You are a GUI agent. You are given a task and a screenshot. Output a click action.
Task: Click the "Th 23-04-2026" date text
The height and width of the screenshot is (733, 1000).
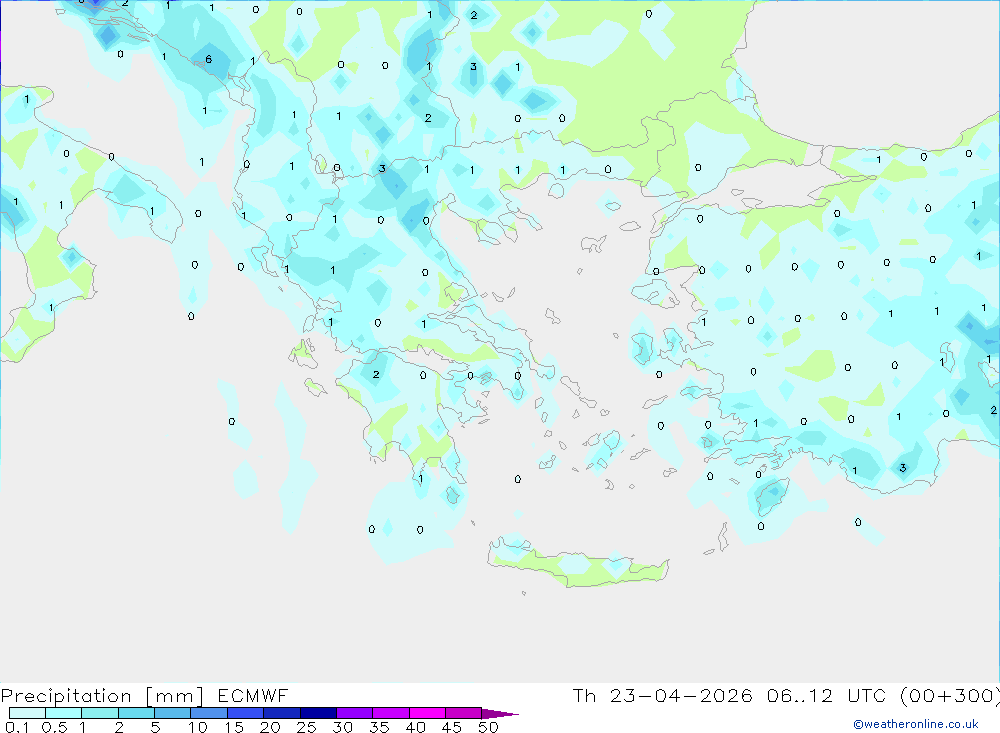pos(662,696)
